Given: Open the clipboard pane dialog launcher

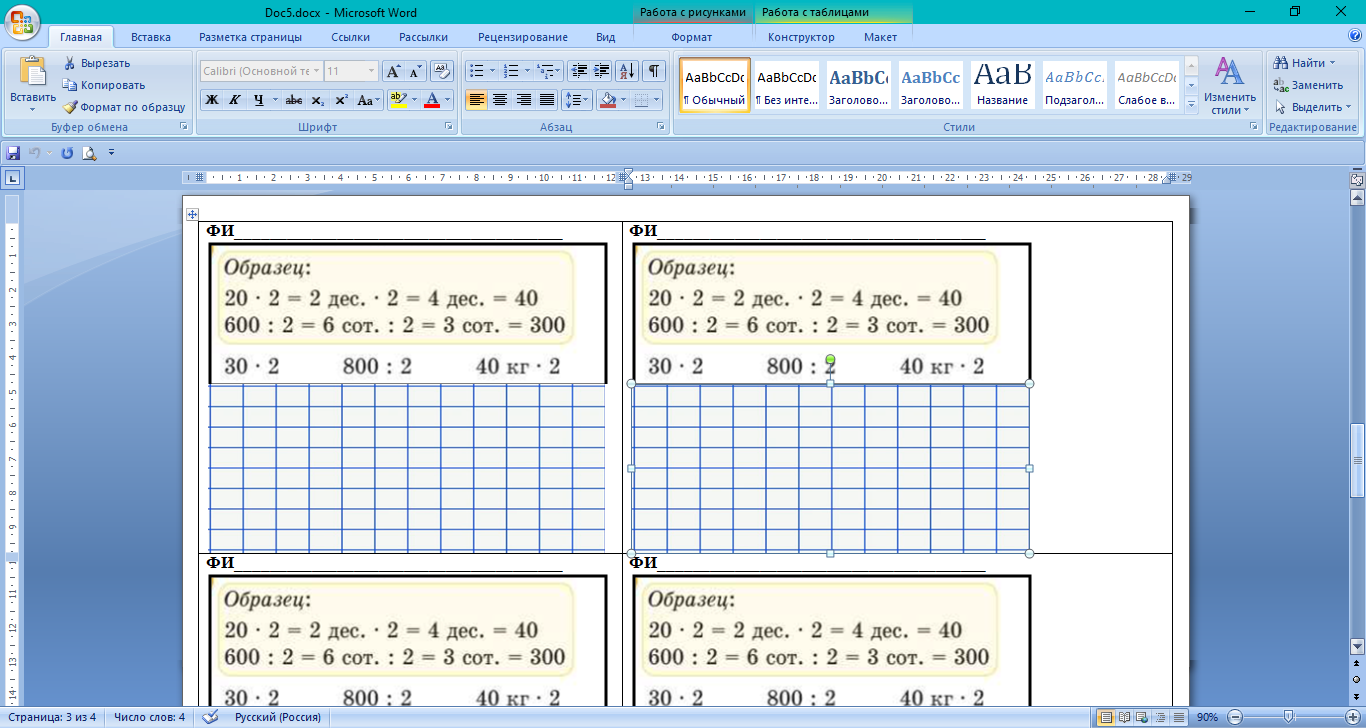Looking at the screenshot, I should click(x=183, y=127).
